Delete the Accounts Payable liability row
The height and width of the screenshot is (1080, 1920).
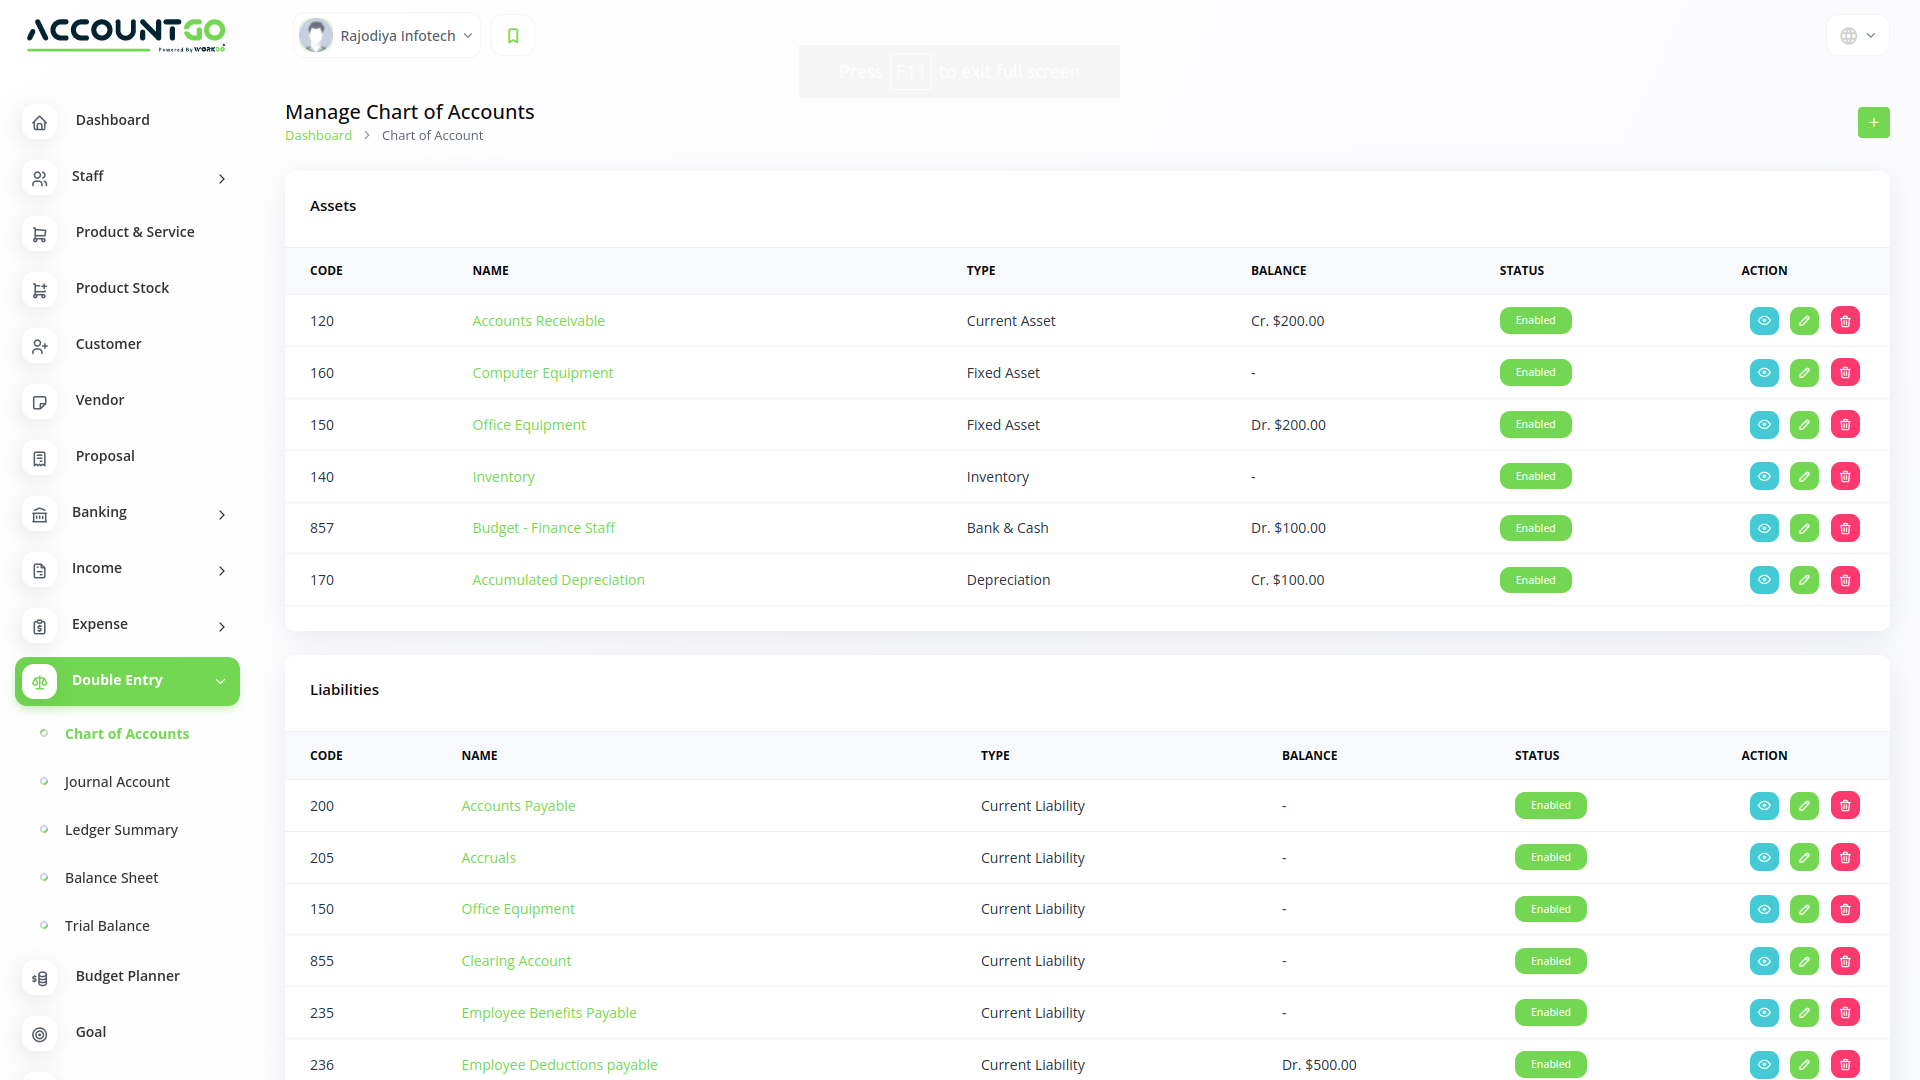[x=1845, y=806]
